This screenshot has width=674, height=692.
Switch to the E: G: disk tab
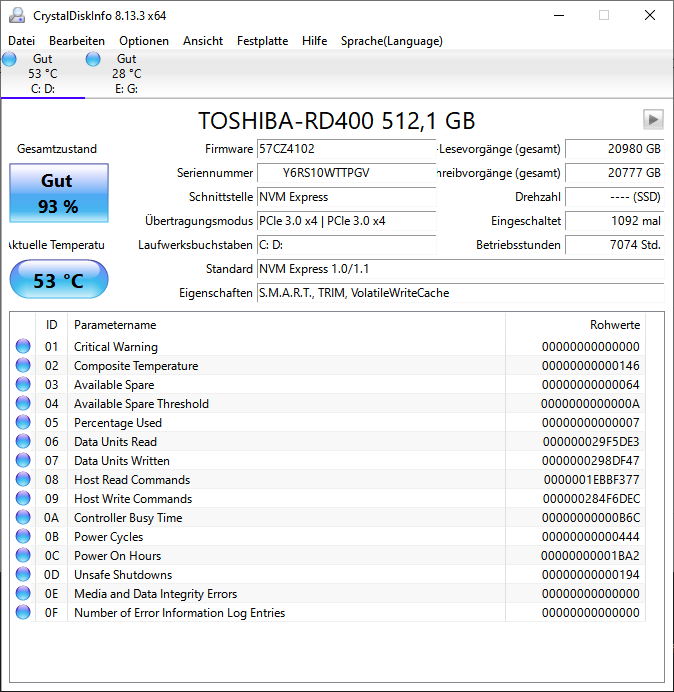pyautogui.click(x=127, y=74)
